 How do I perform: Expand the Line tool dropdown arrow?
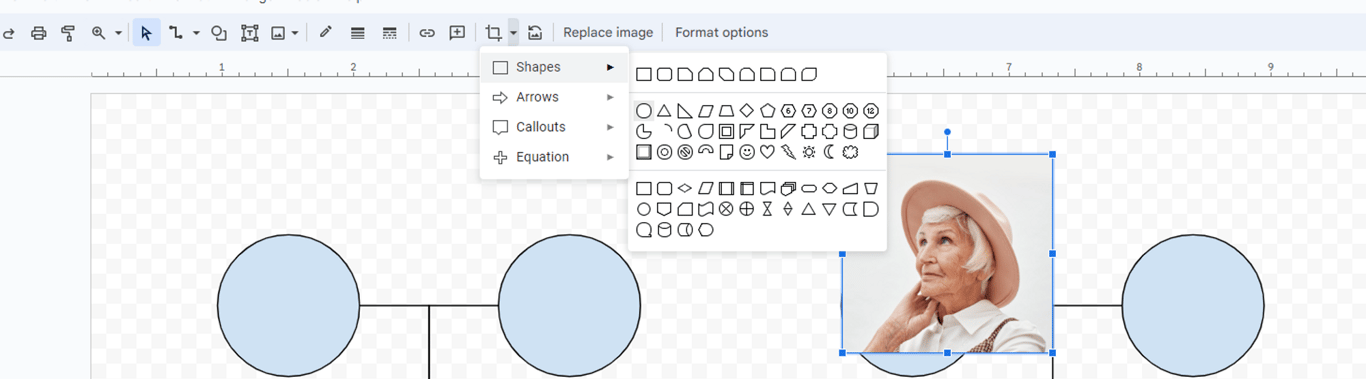click(x=196, y=33)
